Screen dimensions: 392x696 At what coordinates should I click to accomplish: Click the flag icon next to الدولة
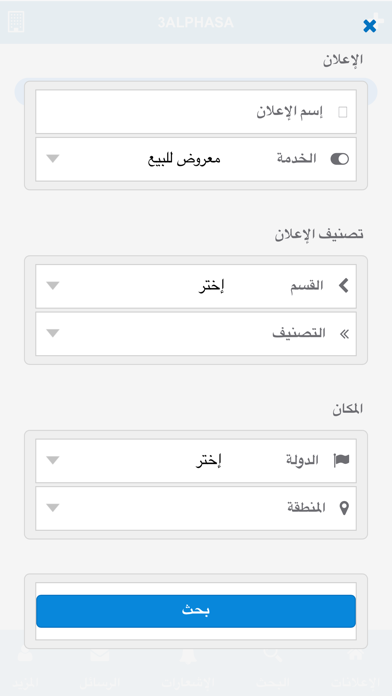(x=341, y=461)
